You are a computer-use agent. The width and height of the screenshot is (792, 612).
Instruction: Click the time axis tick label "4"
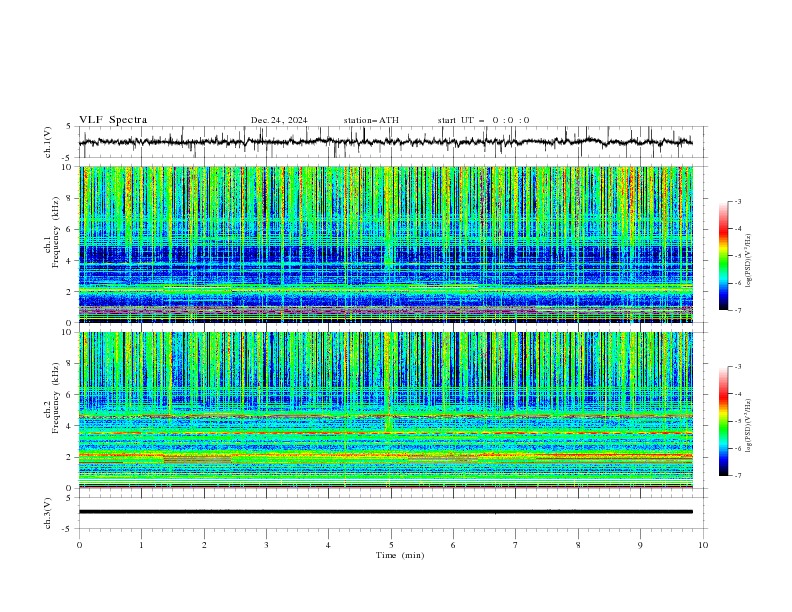click(328, 545)
